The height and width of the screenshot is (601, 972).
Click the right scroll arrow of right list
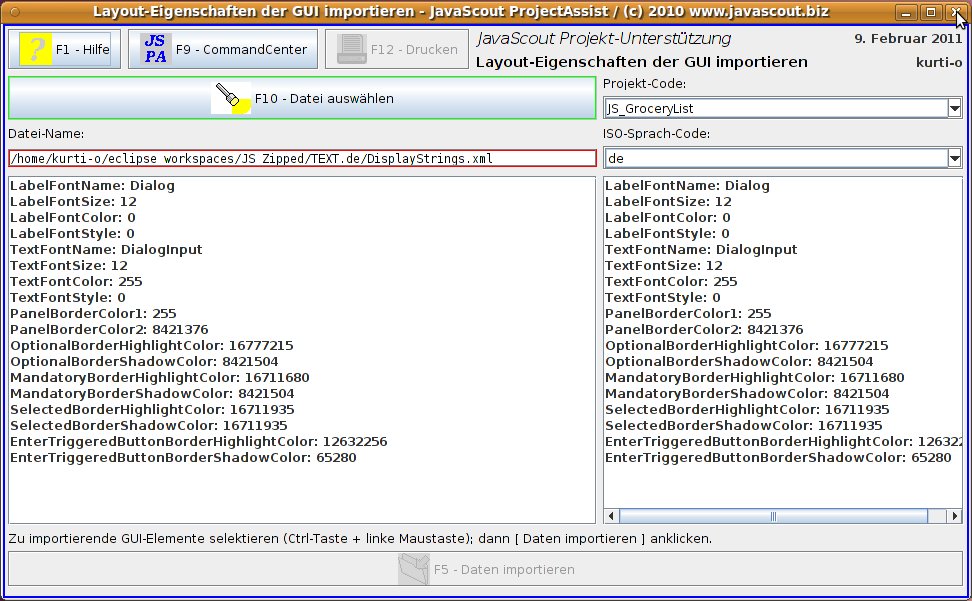click(954, 516)
